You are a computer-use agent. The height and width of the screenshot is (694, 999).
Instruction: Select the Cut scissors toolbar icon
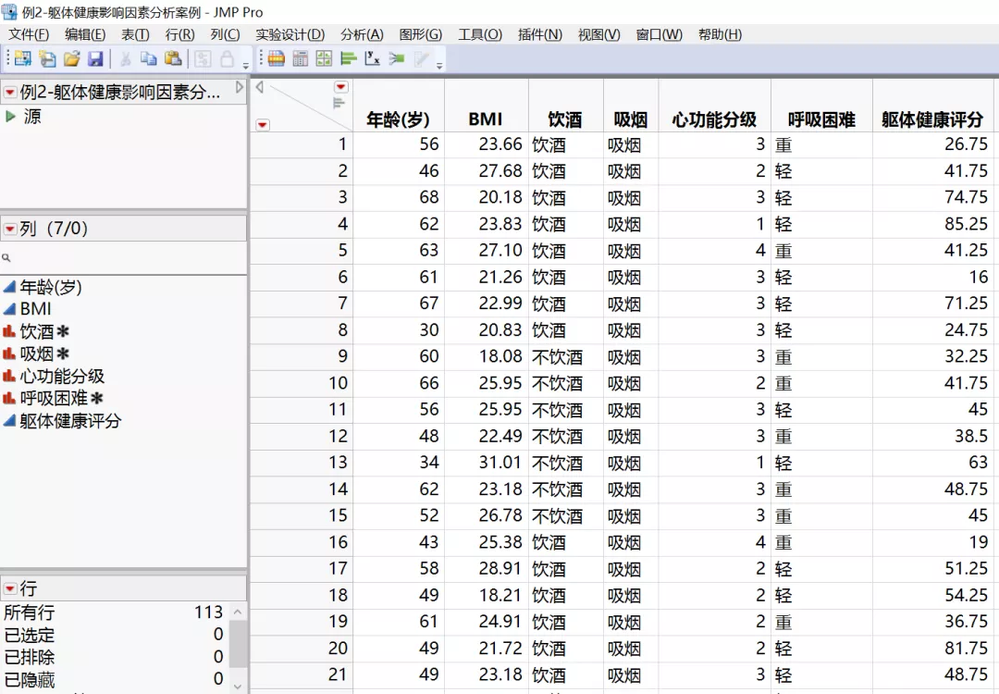pyautogui.click(x=123, y=60)
